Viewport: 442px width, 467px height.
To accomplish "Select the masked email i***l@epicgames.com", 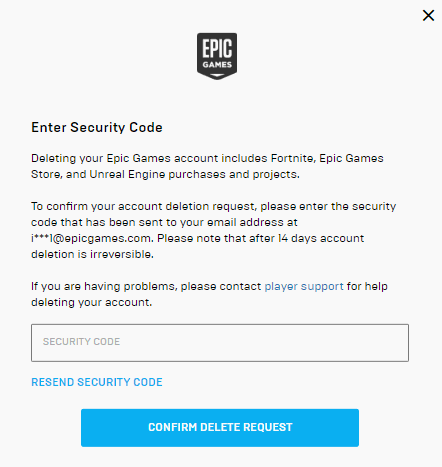I will click(x=92, y=238).
